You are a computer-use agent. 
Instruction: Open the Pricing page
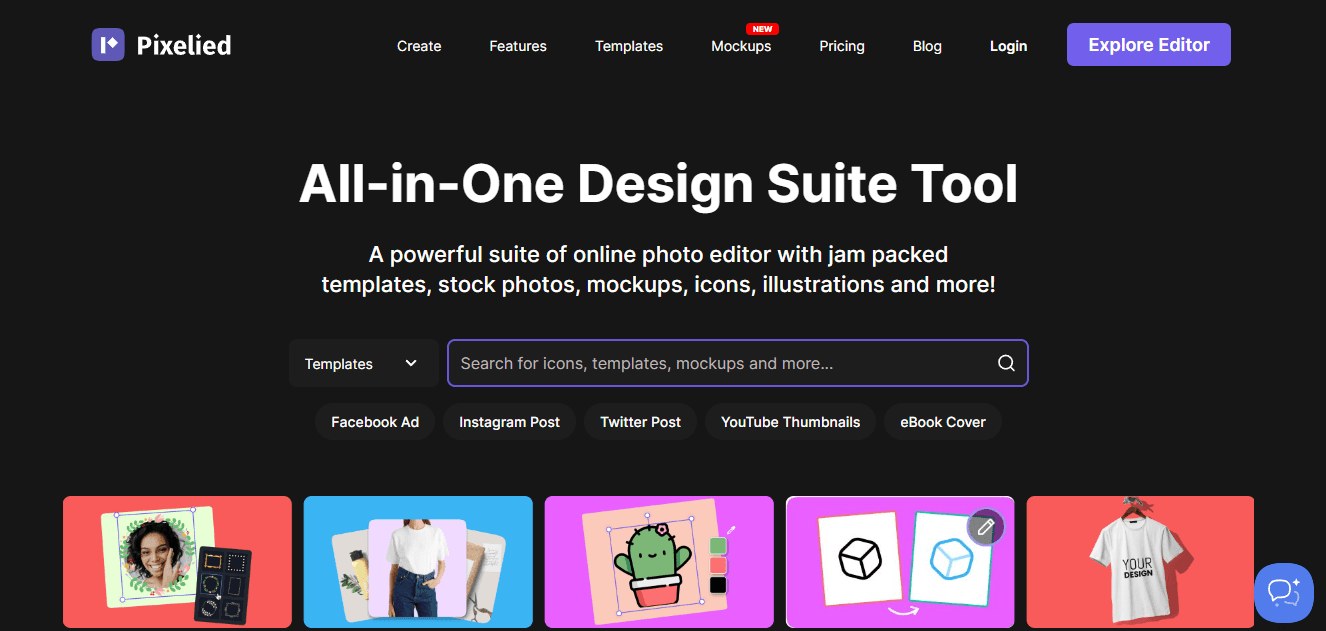coord(842,46)
